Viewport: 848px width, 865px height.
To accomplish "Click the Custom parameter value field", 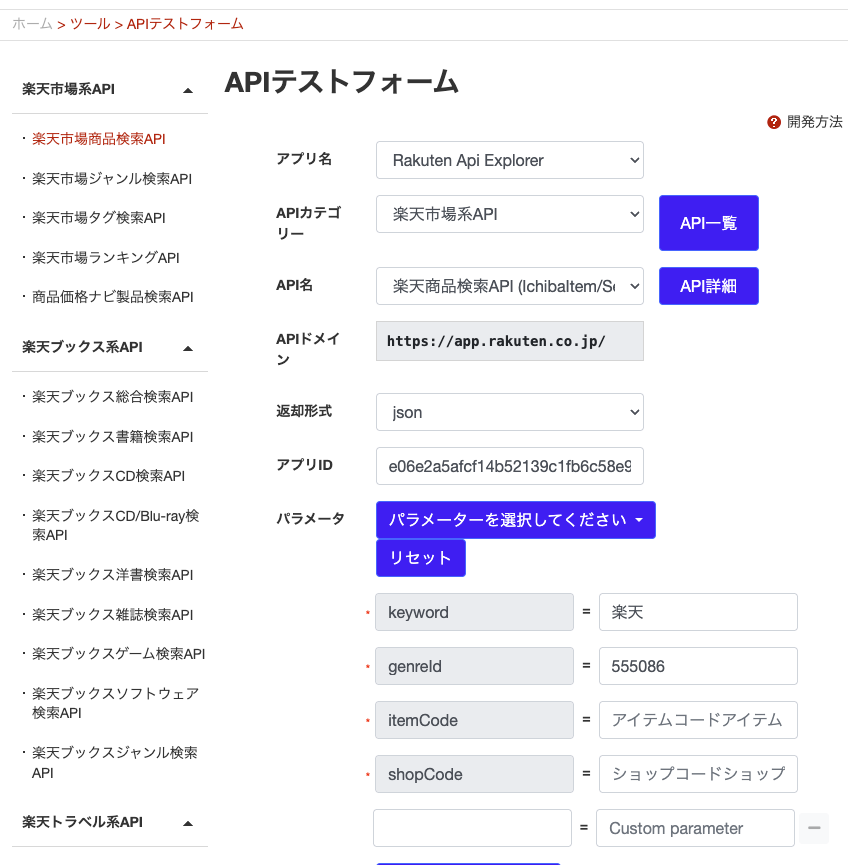I will tap(695, 828).
